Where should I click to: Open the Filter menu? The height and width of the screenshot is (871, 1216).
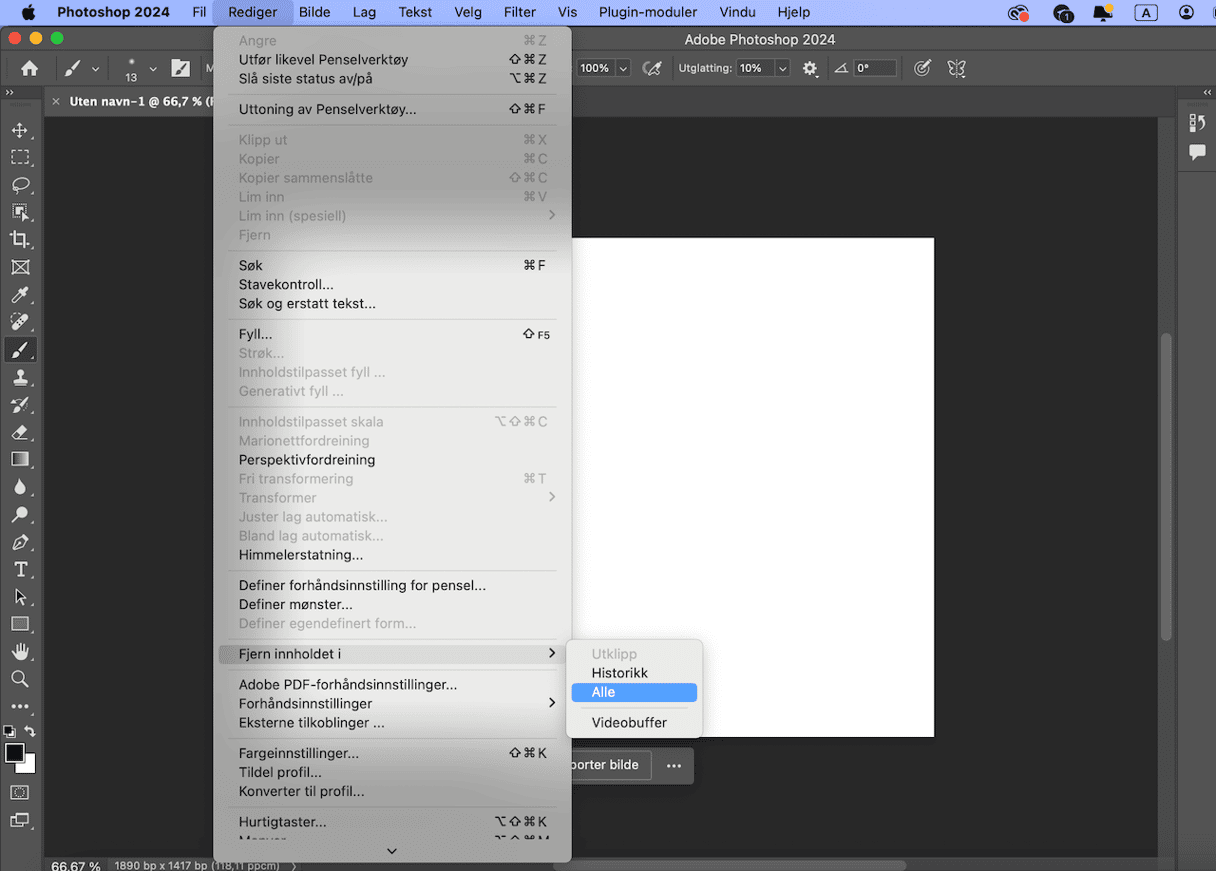pos(520,12)
